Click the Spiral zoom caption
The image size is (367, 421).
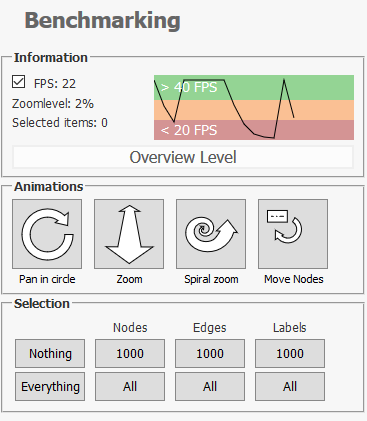click(x=211, y=279)
